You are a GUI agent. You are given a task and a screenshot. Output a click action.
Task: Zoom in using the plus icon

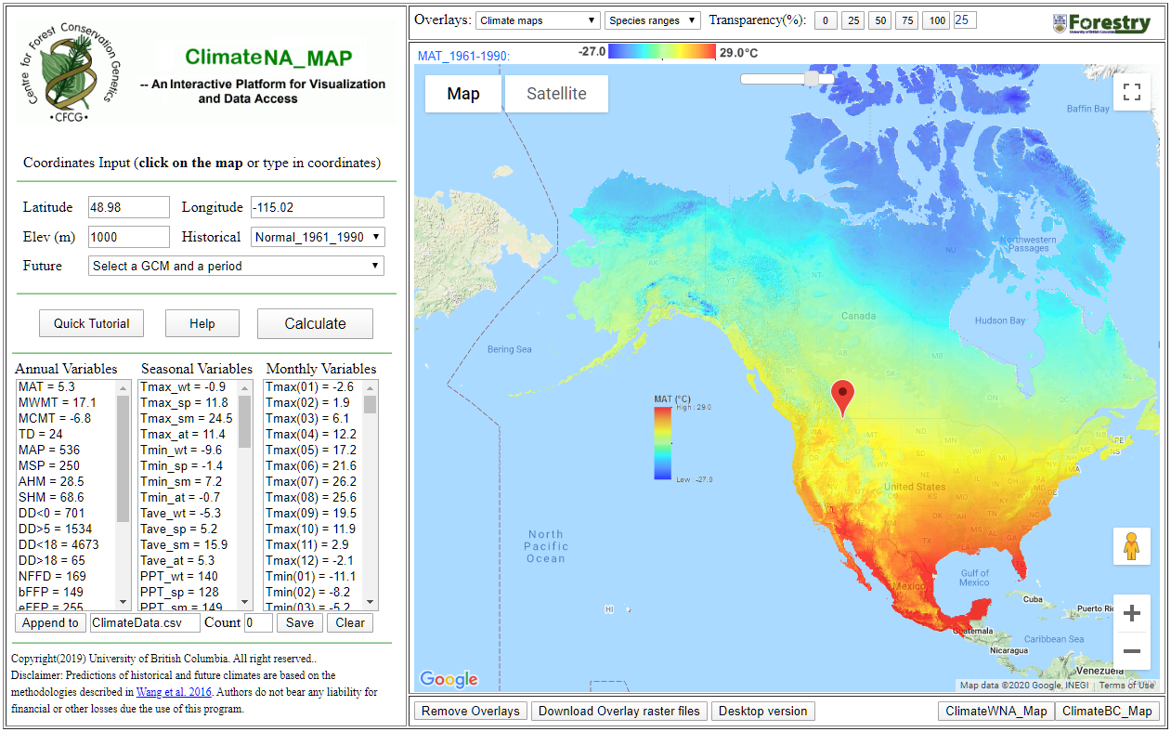1132,611
